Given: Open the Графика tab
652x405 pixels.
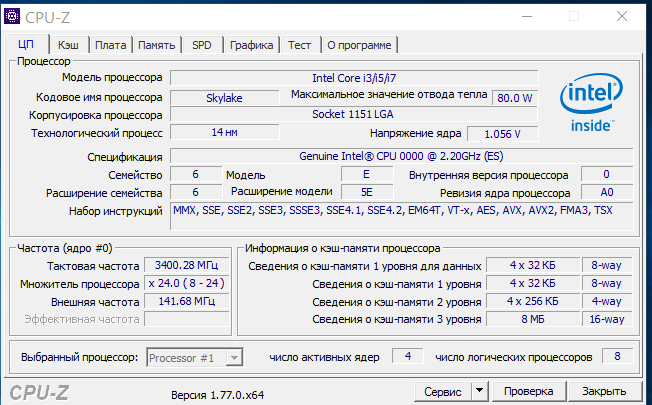Looking at the screenshot, I should [252, 45].
